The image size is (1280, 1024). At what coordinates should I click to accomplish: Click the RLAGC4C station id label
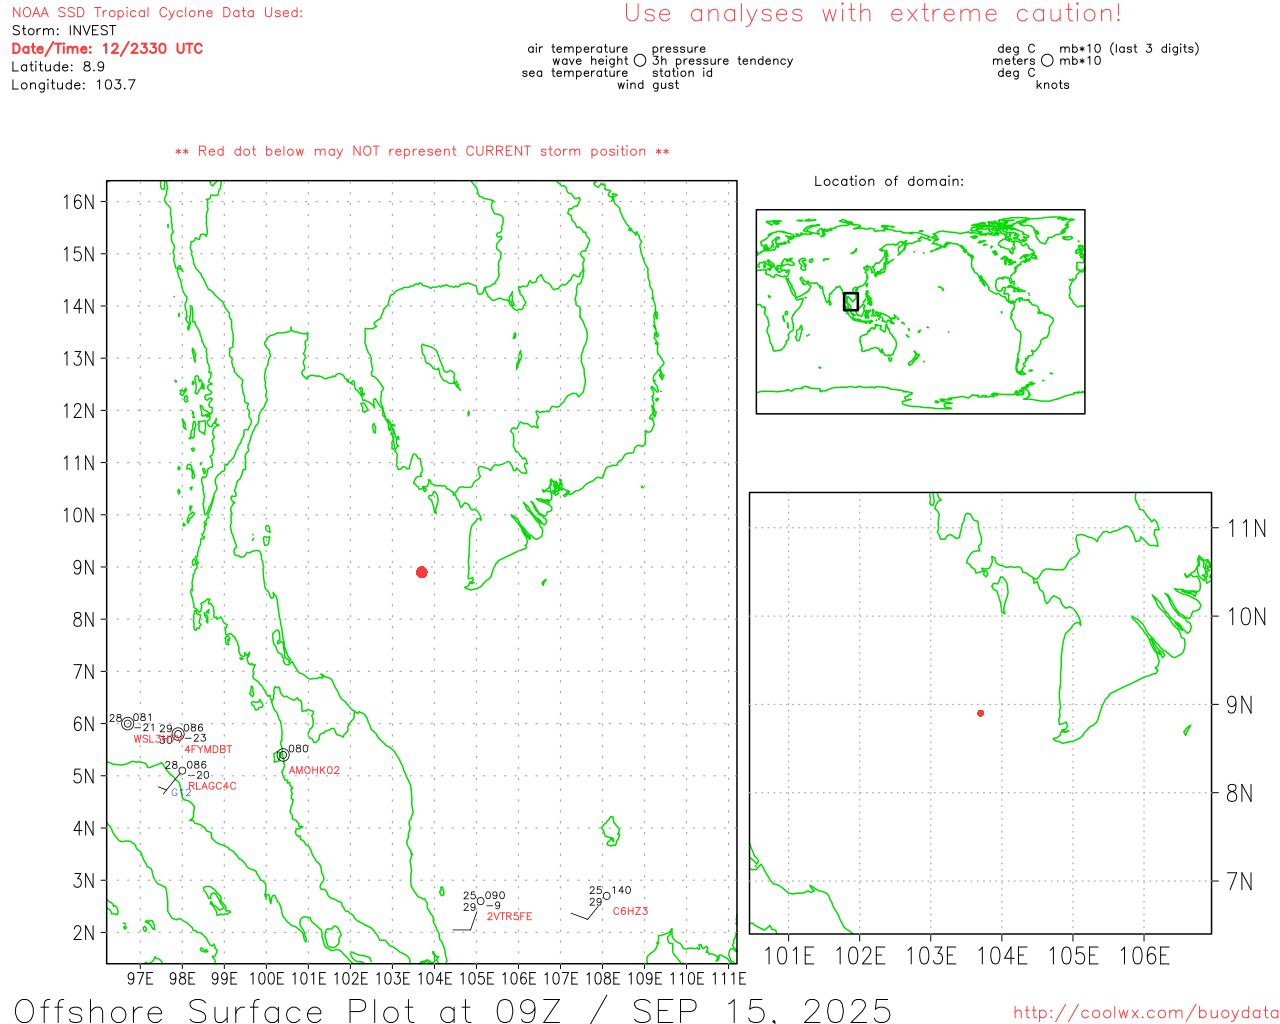(212, 787)
